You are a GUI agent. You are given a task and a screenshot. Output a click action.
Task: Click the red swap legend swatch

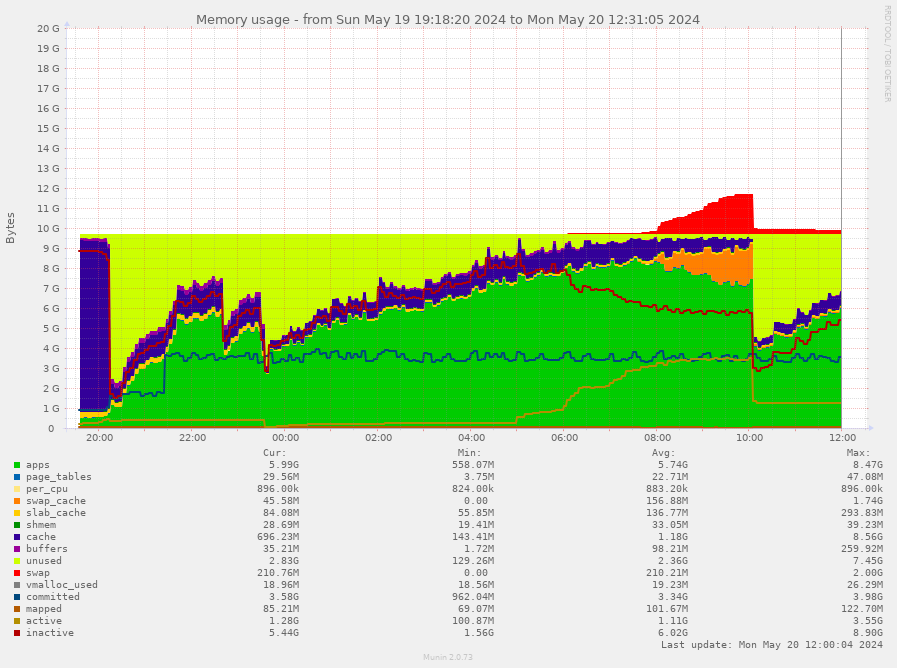click(17, 573)
